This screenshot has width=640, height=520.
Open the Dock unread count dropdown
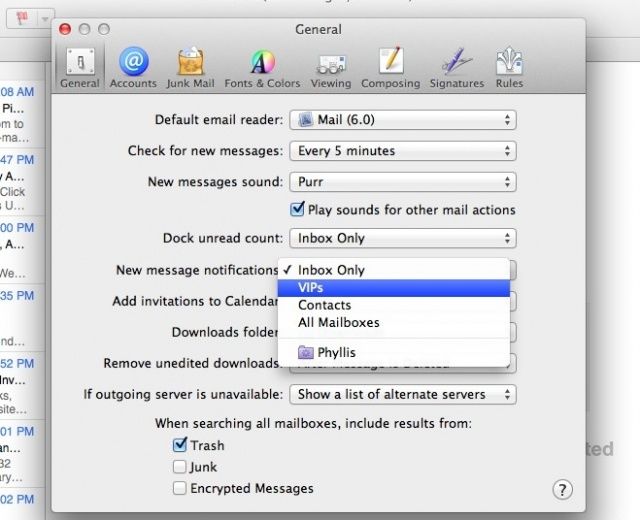403,238
